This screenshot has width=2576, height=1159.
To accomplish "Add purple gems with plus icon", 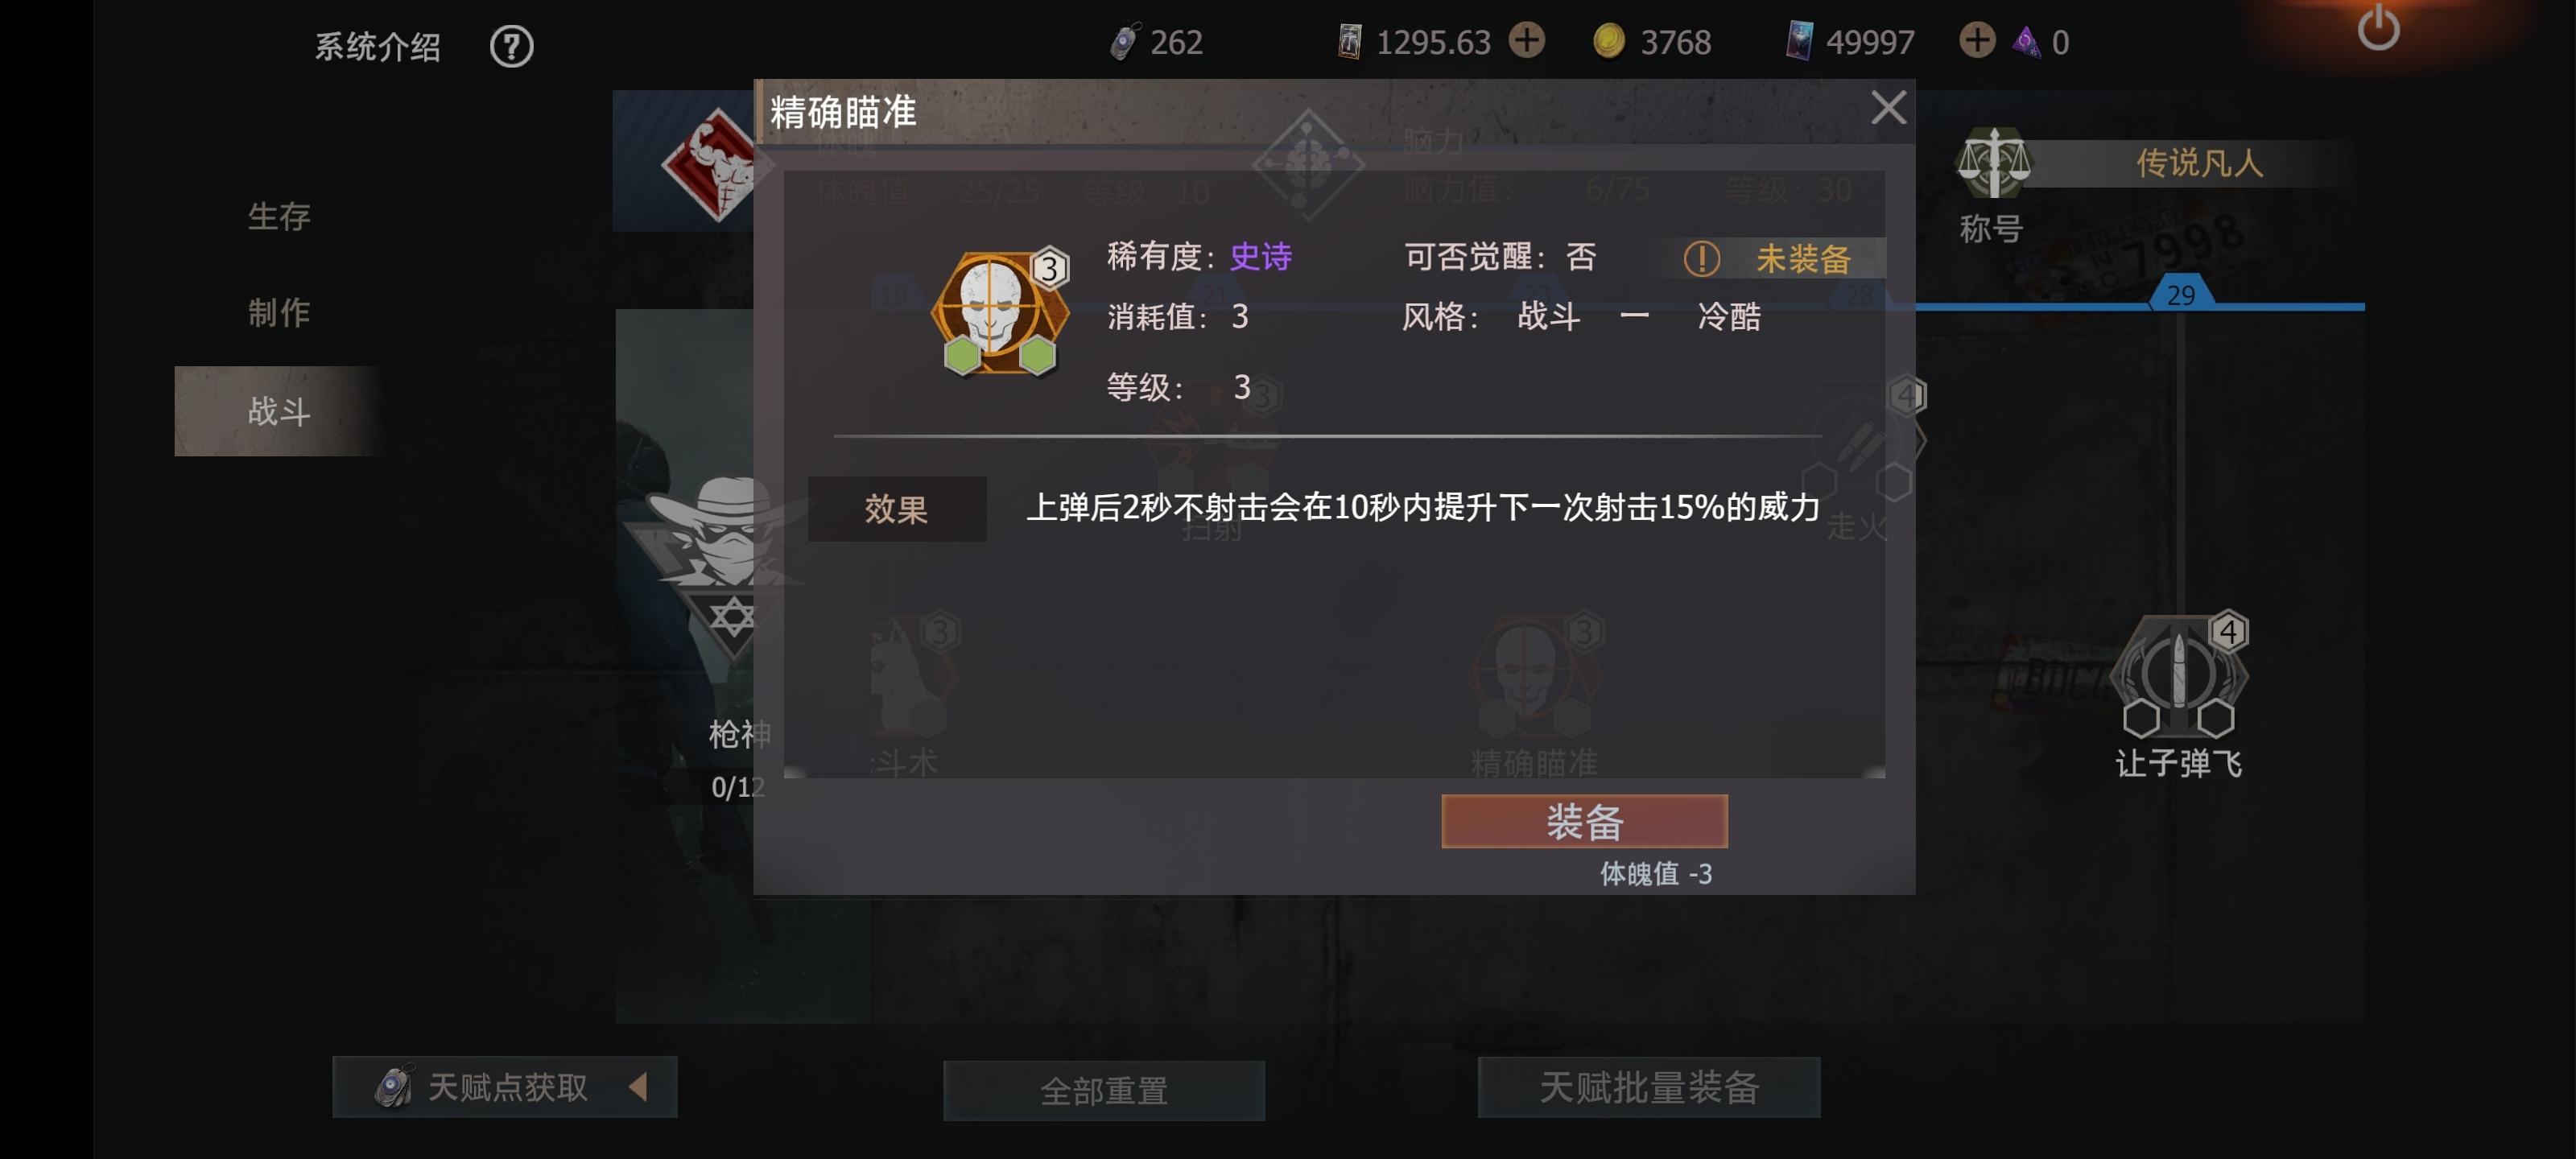I will (1976, 40).
